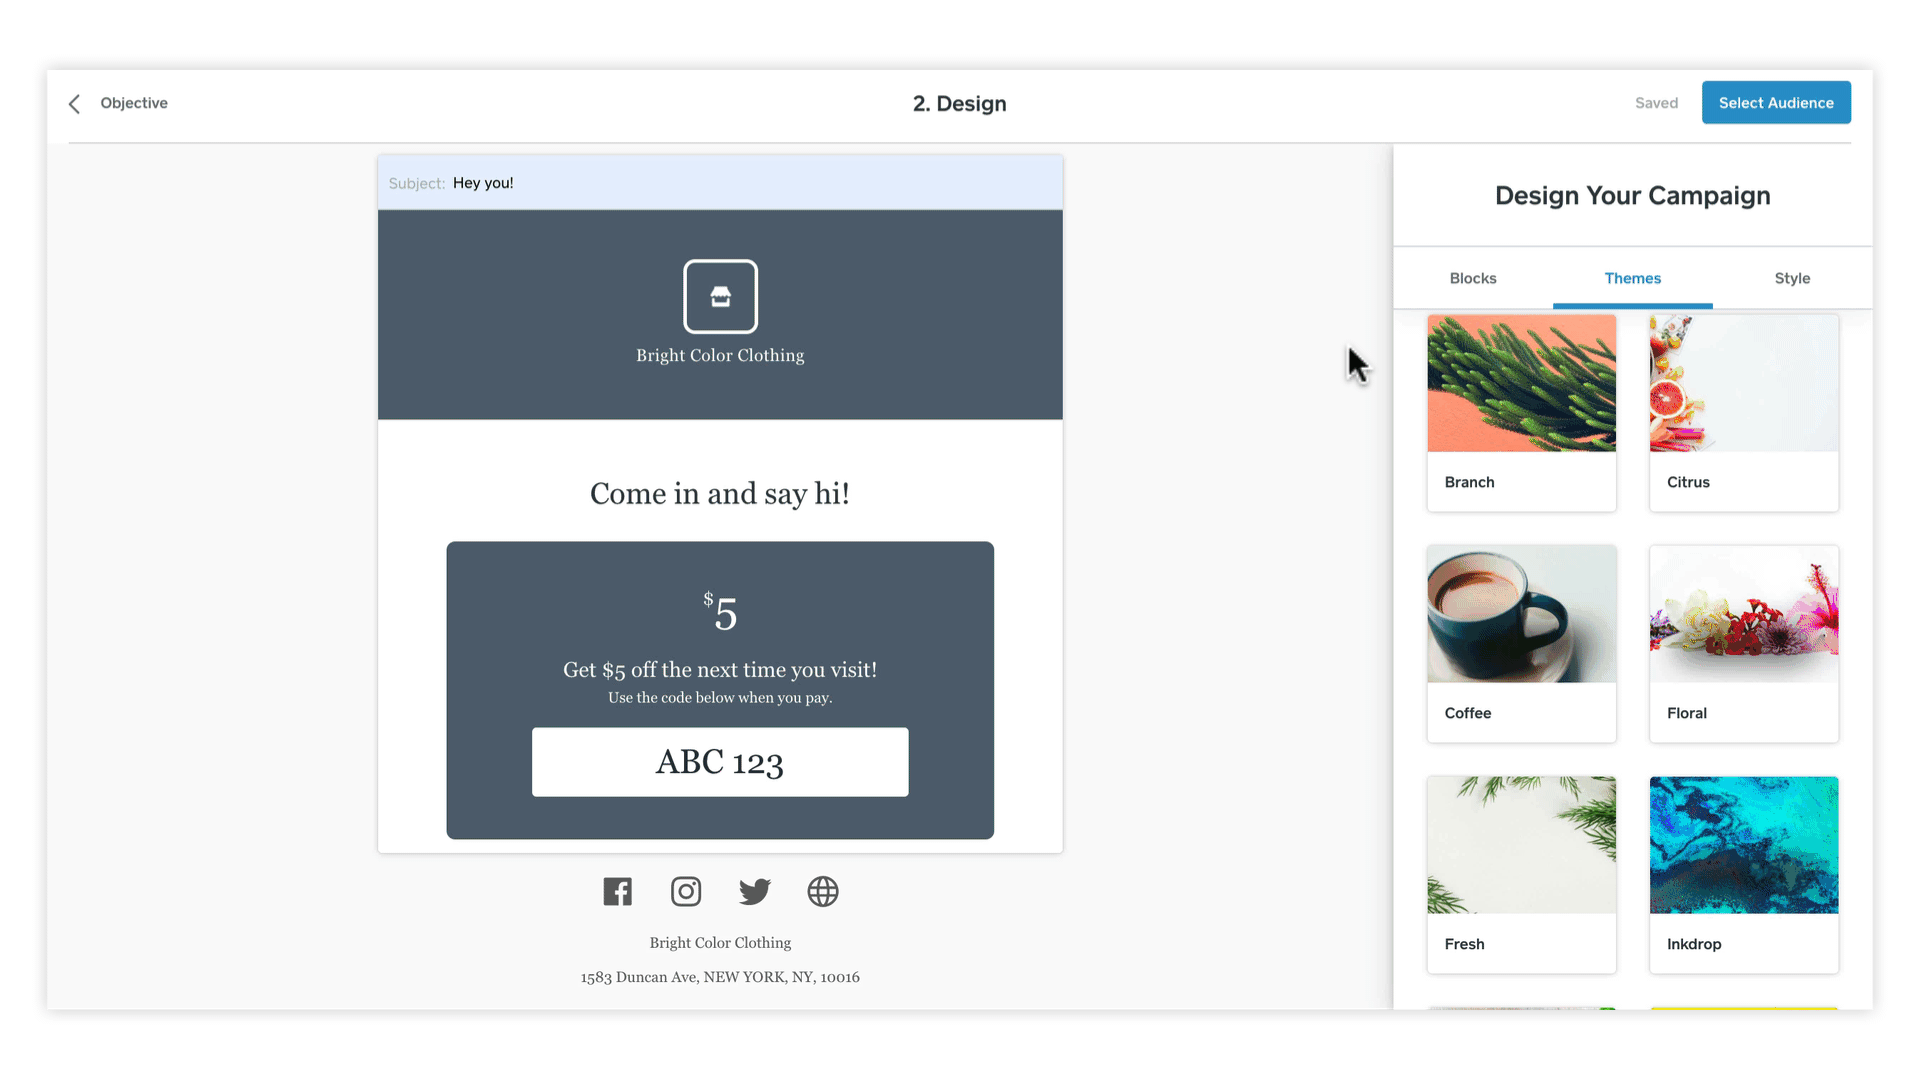Click the Instagram icon in email footer
This screenshot has height=1080, width=1920.
pos(686,890)
